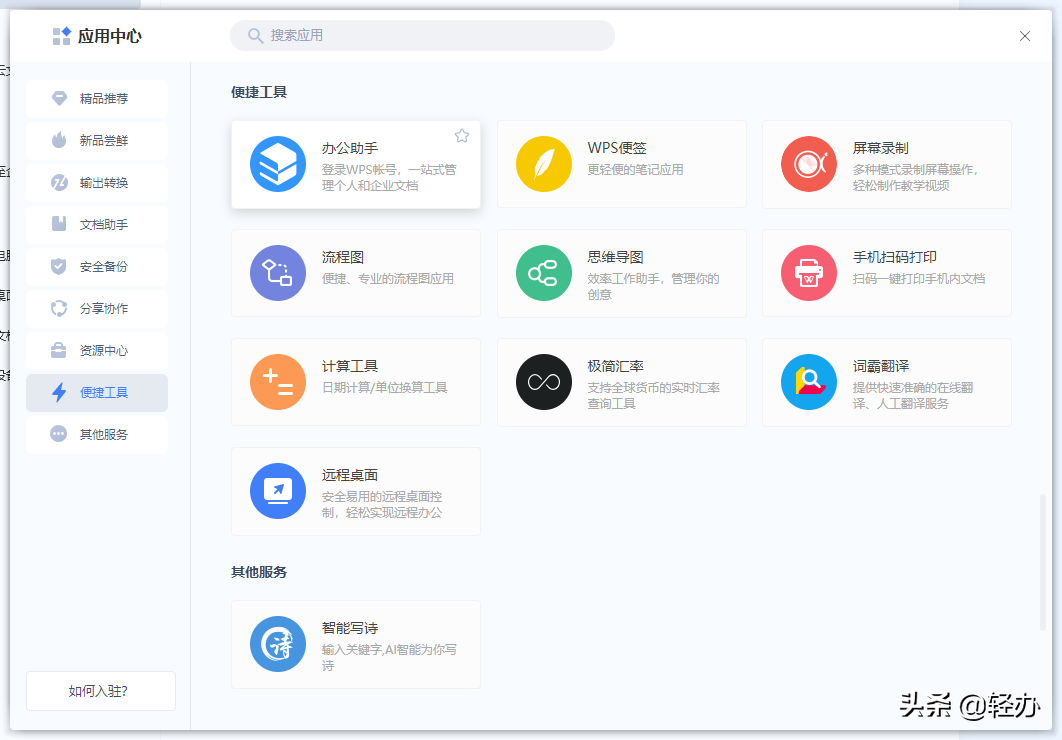This screenshot has height=740, width=1062.
Task: Open the 词霸翻译 icon
Action: pyautogui.click(x=809, y=382)
